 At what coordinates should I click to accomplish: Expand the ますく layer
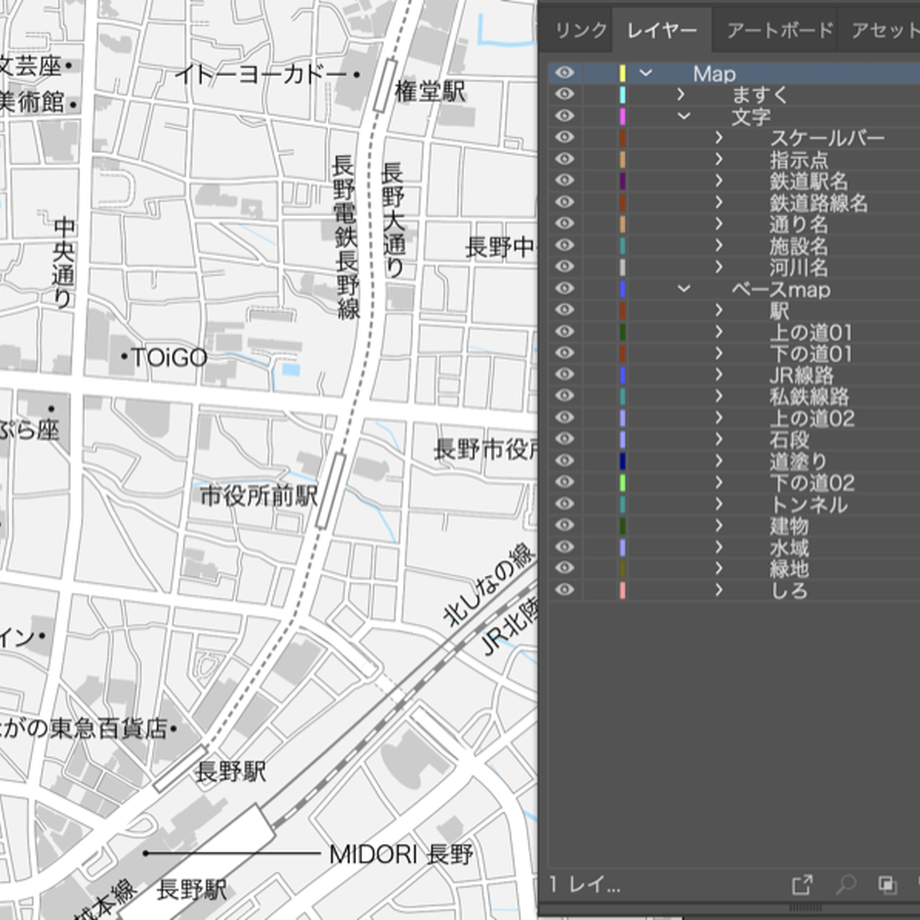(x=681, y=94)
